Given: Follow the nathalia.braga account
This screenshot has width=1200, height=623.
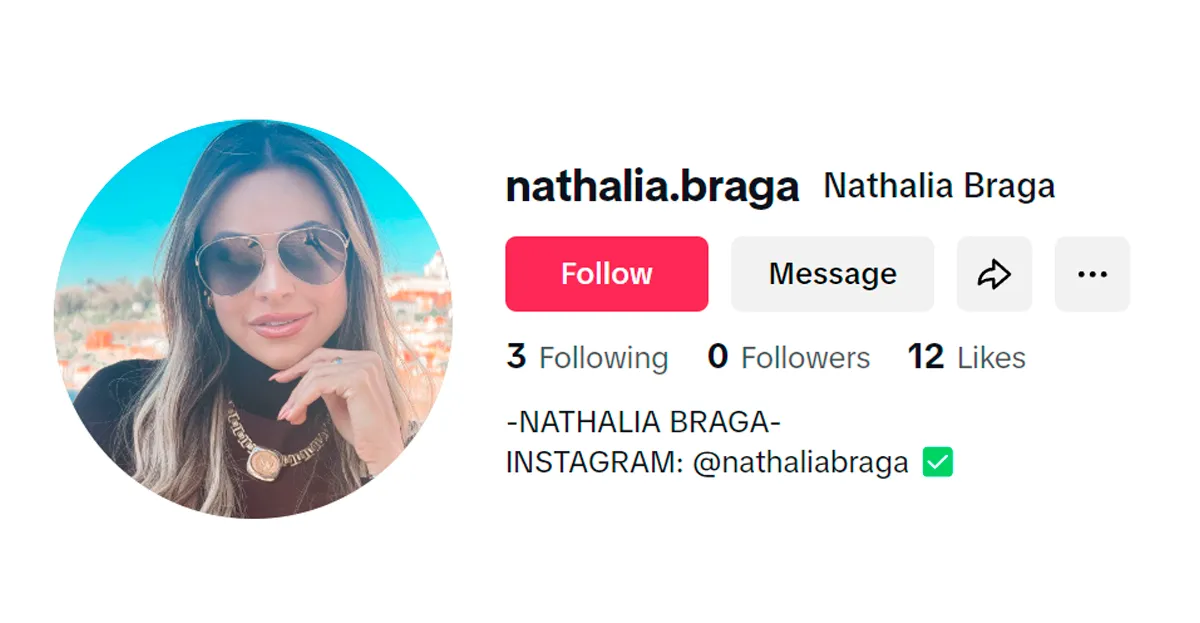Looking at the screenshot, I should 607,274.
